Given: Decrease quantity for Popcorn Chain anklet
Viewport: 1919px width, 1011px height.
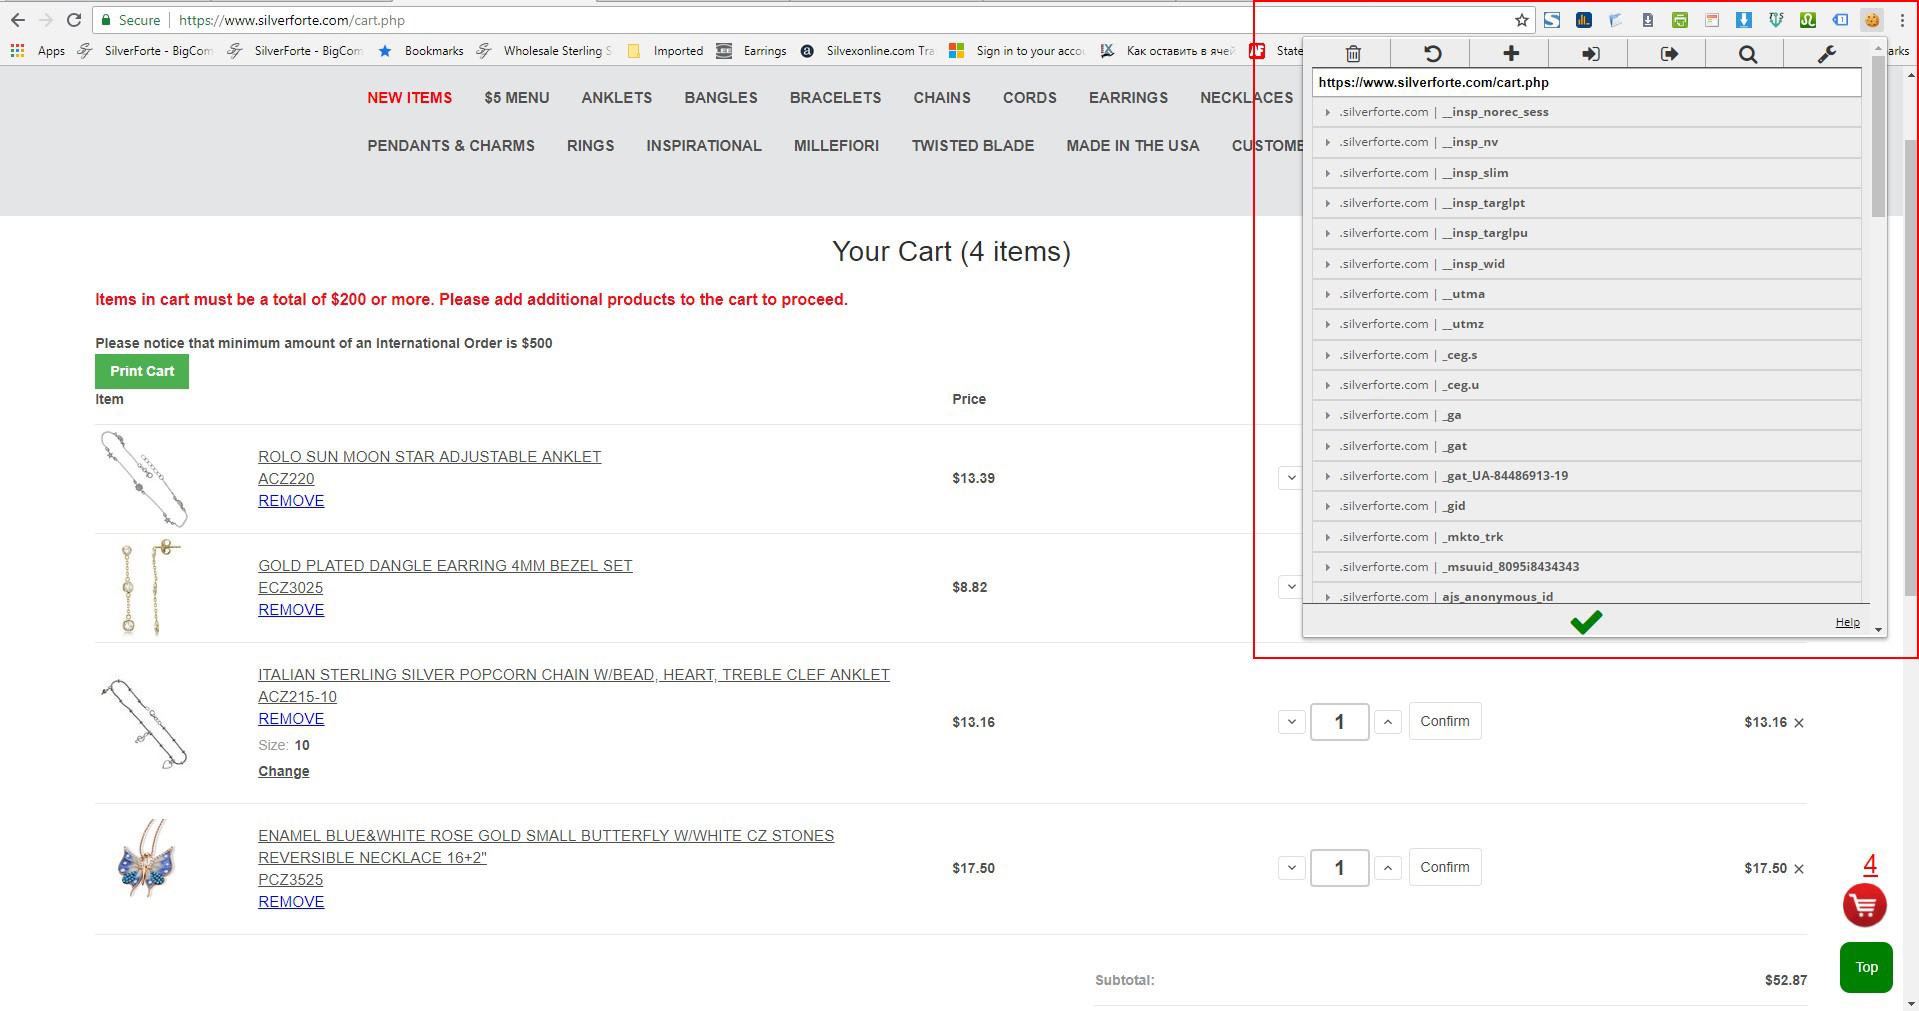Looking at the screenshot, I should [1291, 722].
